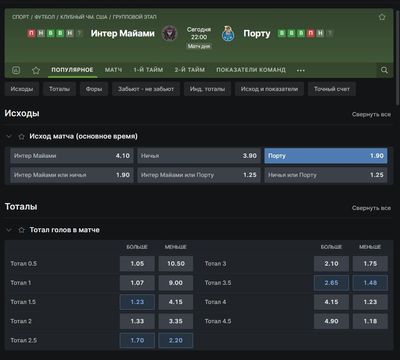Open the 2-й тайм tab
This screenshot has height=360, width=400.
(x=190, y=70)
